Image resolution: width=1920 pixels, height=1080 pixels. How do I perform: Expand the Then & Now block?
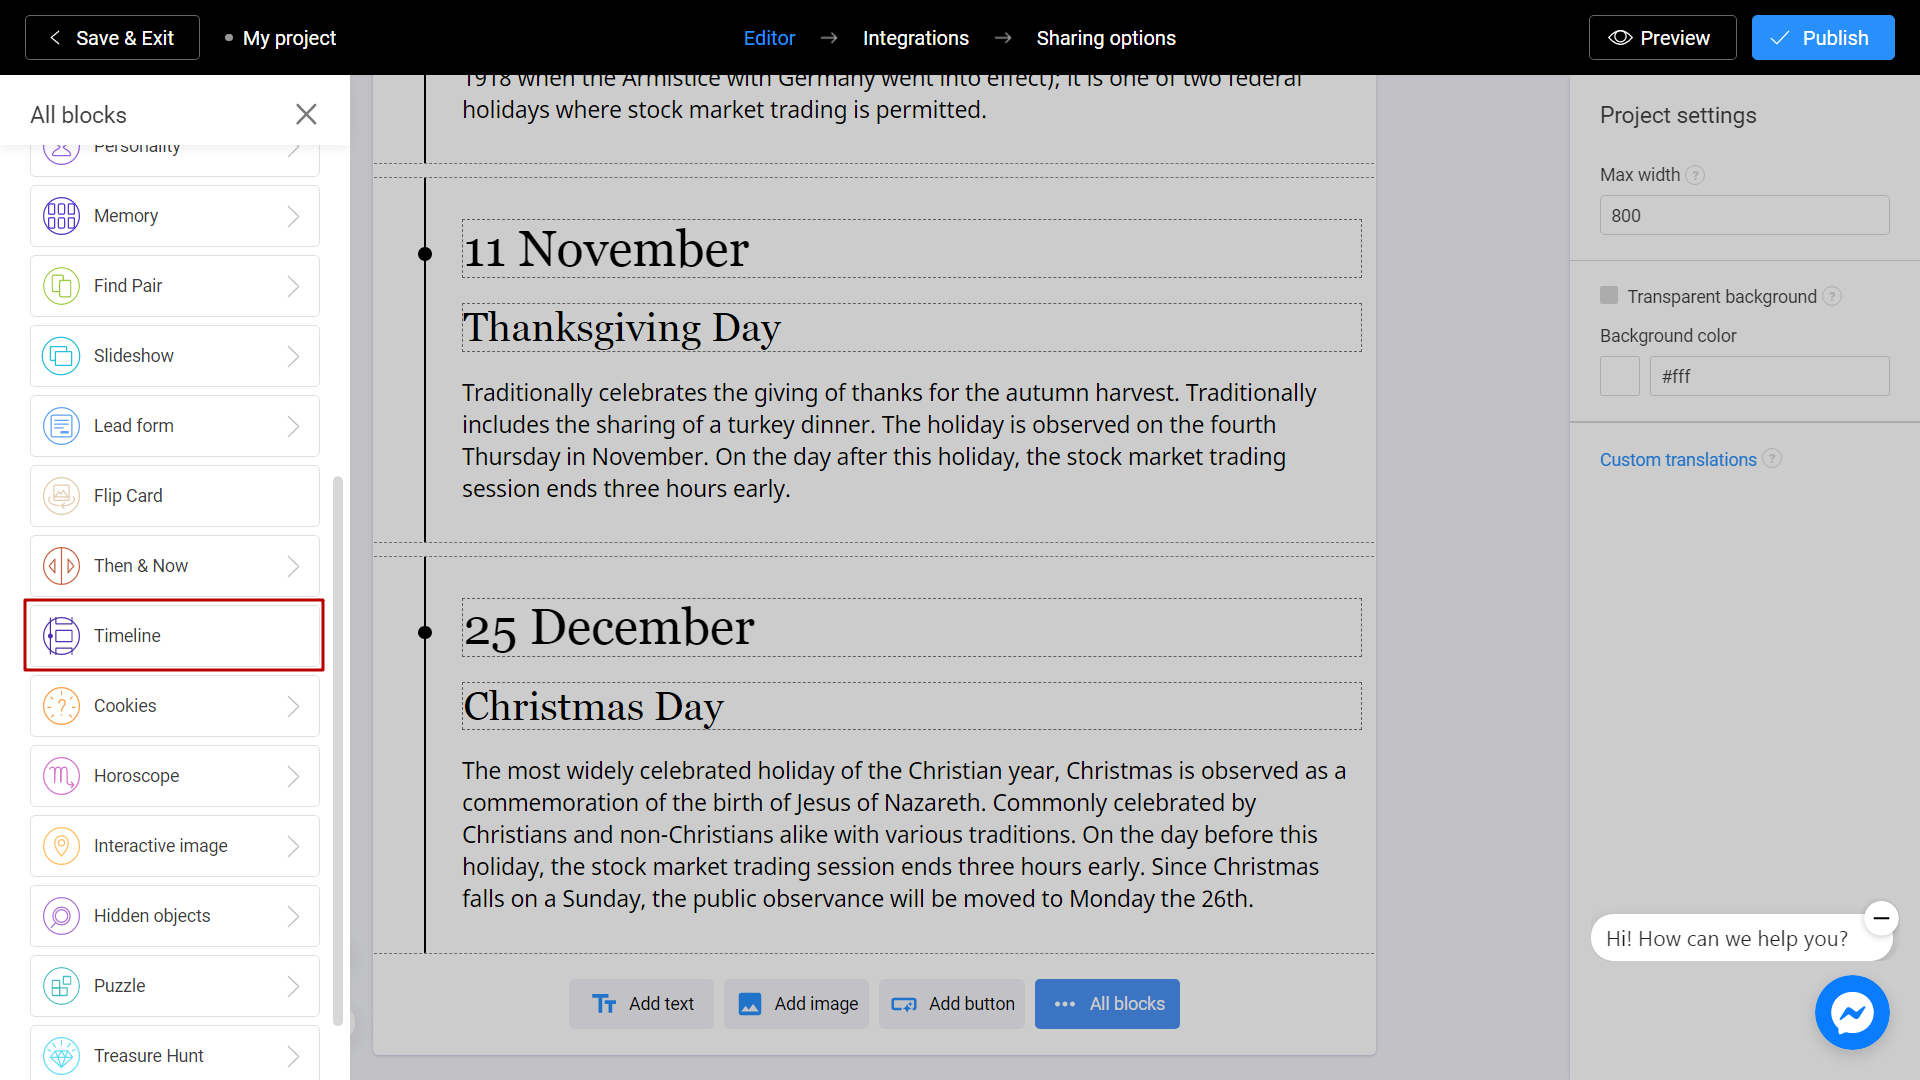tap(293, 564)
